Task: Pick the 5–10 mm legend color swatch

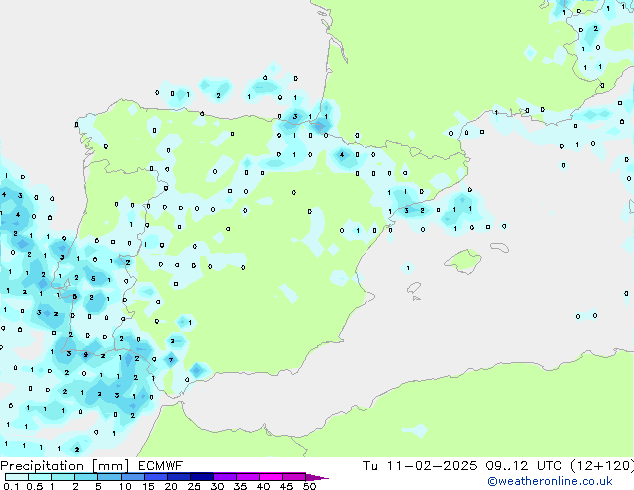Action: [x=109, y=477]
